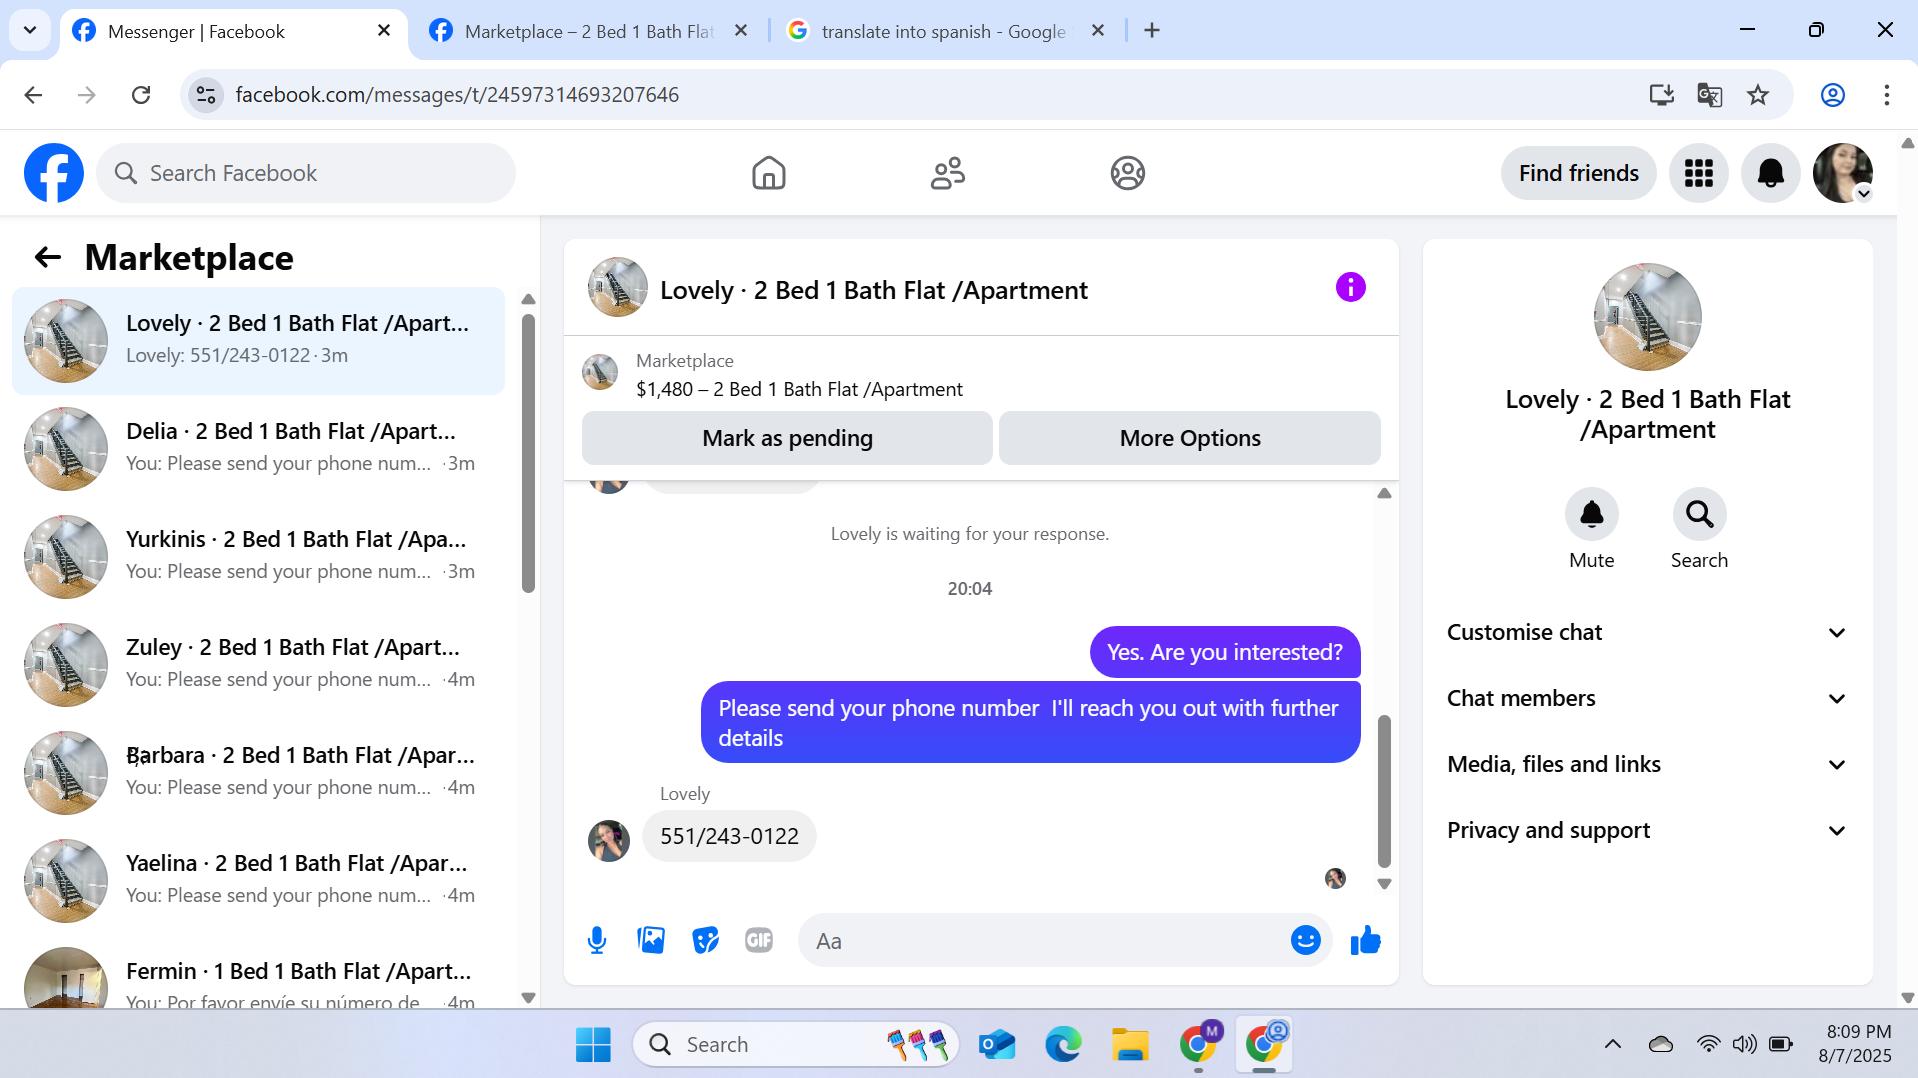Viewport: 1918px width, 1078px height.
Task: Click More Options button
Action: 1190,438
